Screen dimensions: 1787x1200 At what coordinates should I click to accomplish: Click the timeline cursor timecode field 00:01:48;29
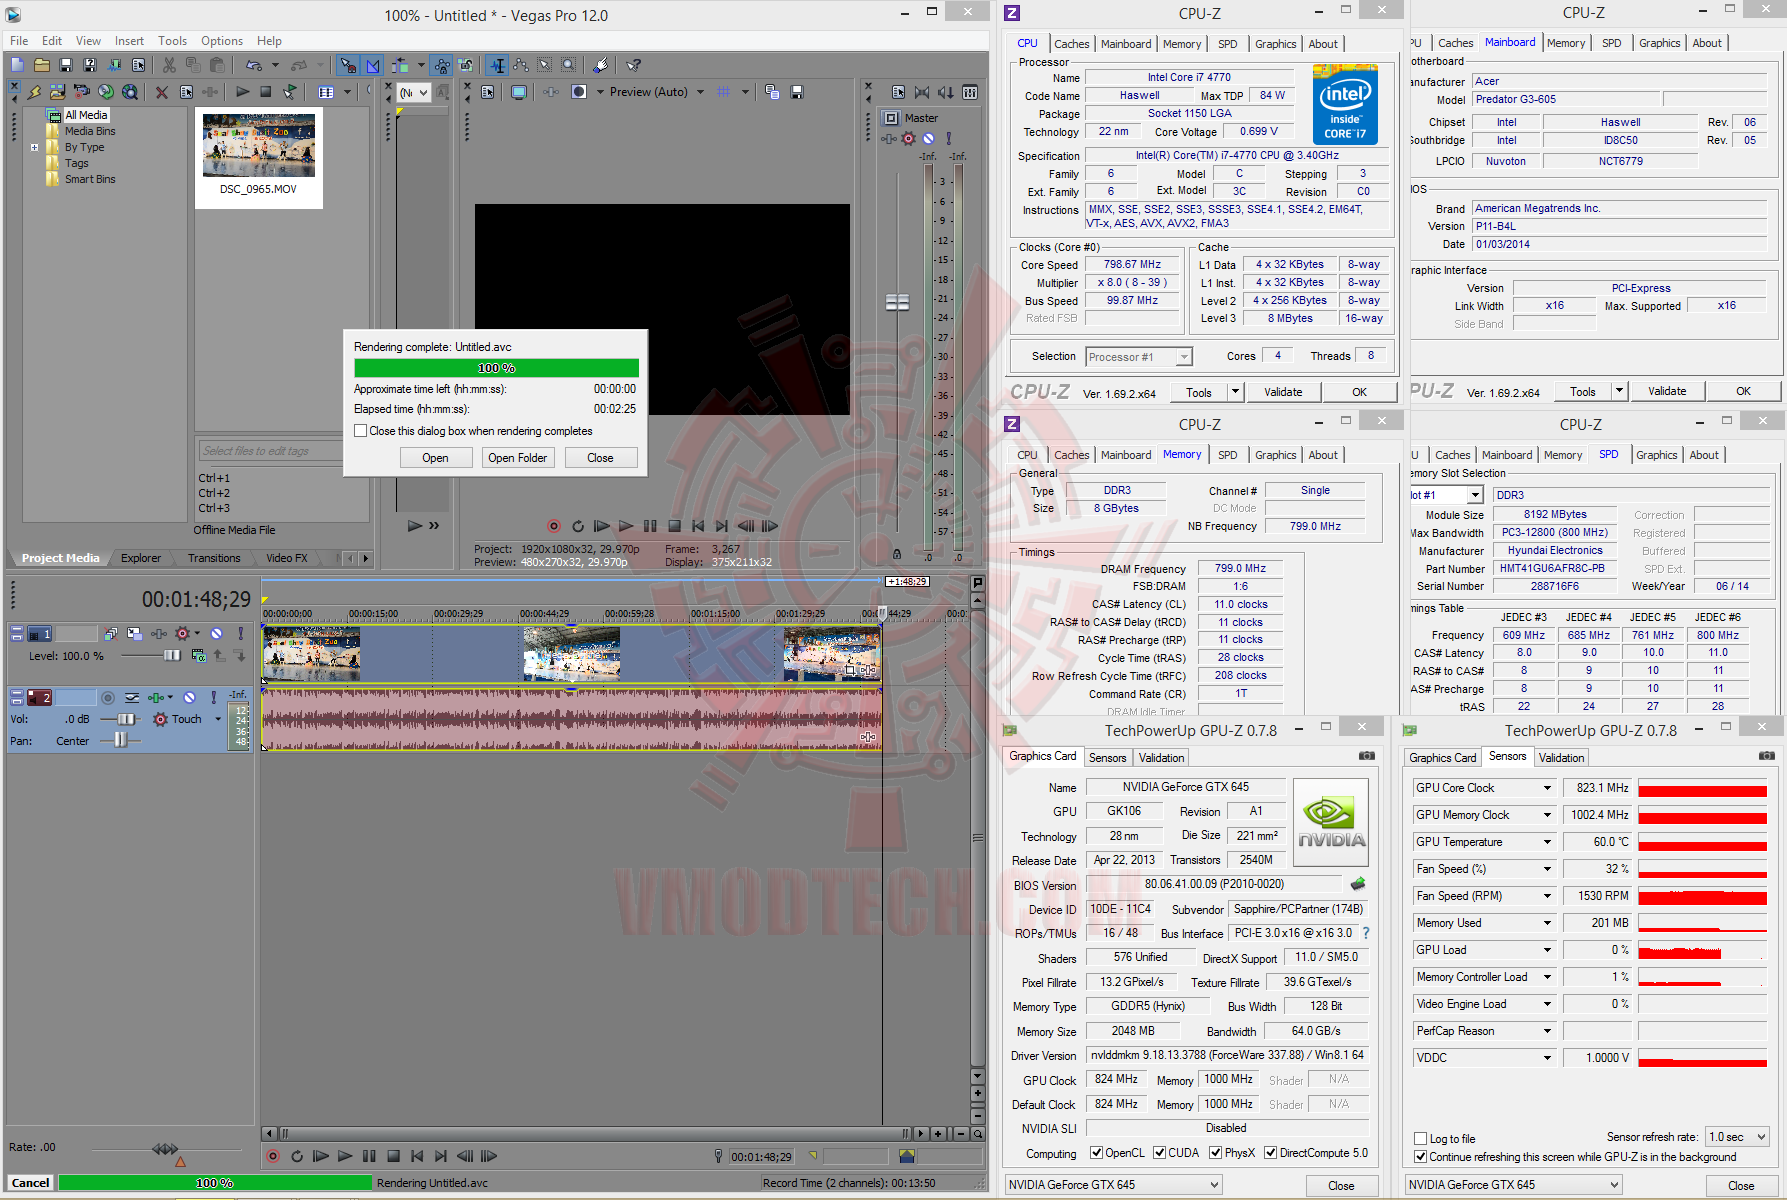761,1157
